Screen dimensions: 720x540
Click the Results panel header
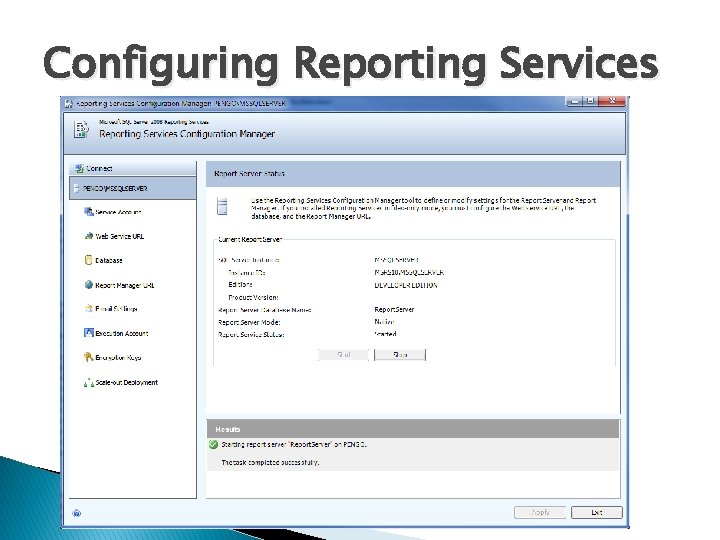point(413,429)
